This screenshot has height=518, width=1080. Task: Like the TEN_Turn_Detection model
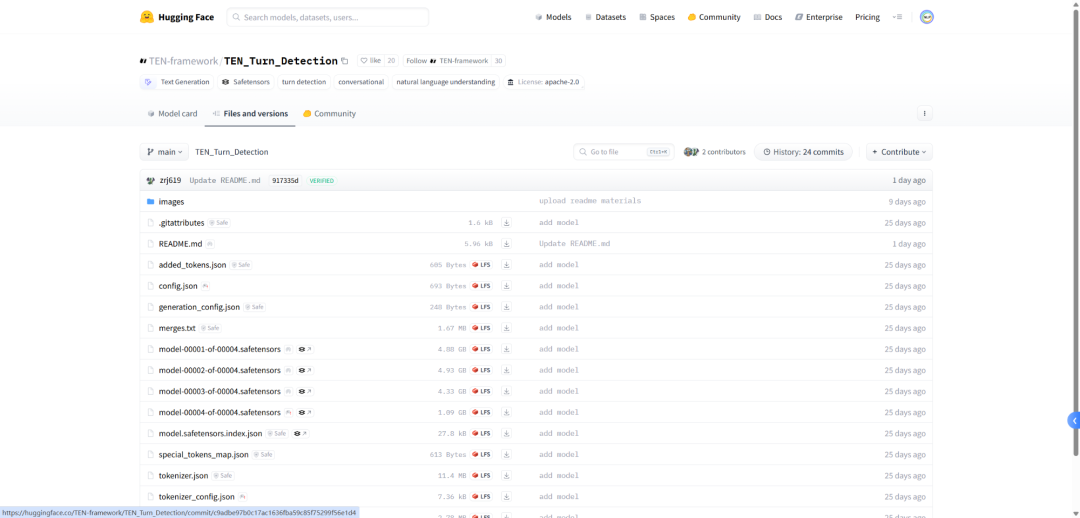click(371, 61)
